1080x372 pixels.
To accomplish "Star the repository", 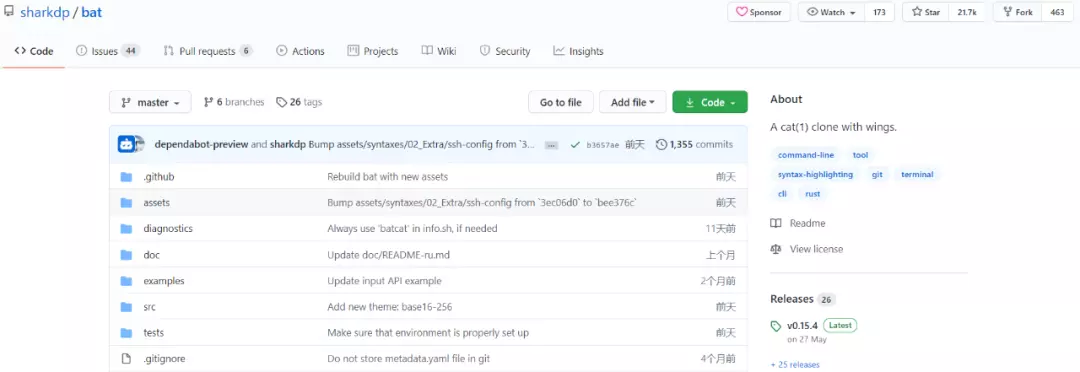I will (926, 12).
